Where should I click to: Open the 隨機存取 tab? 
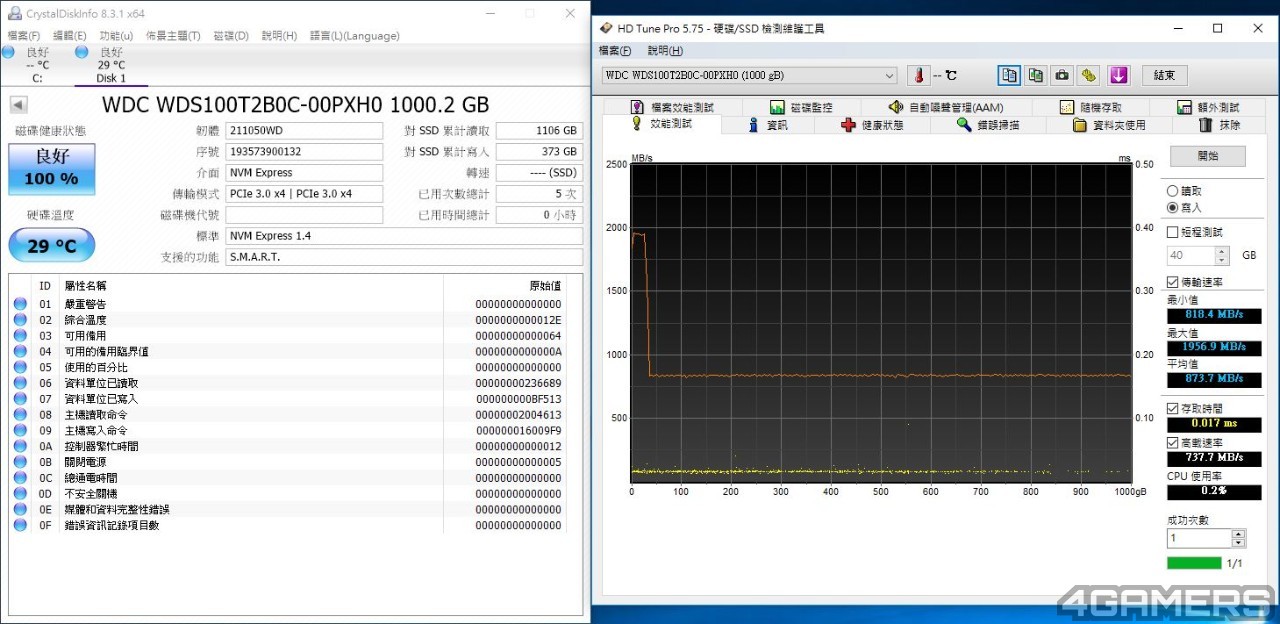tap(1090, 107)
